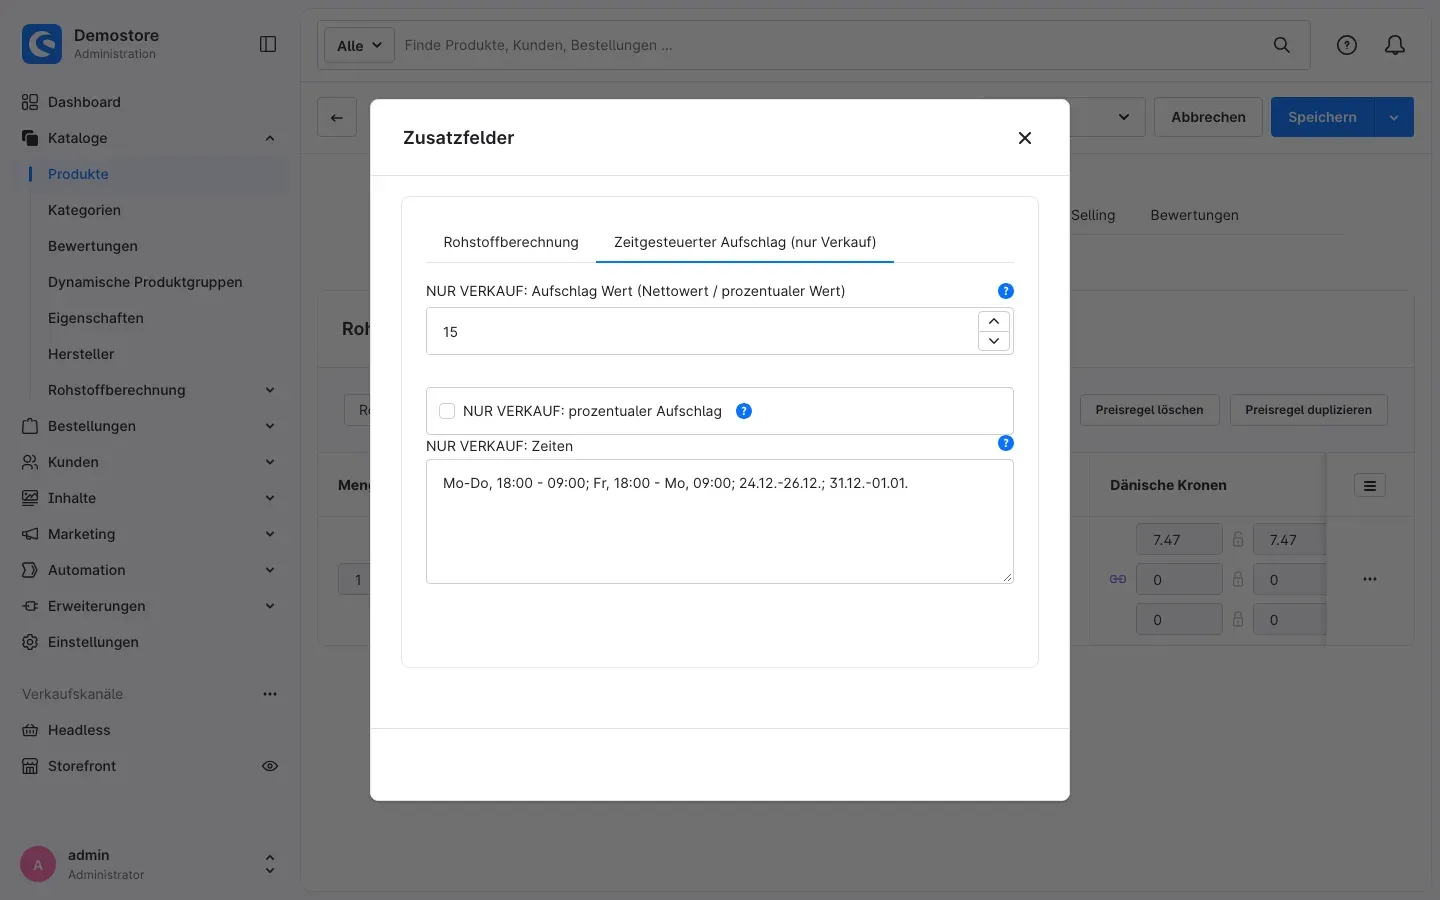Viewport: 1440px width, 900px height.
Task: Open notifications bell icon
Action: coord(1395,45)
